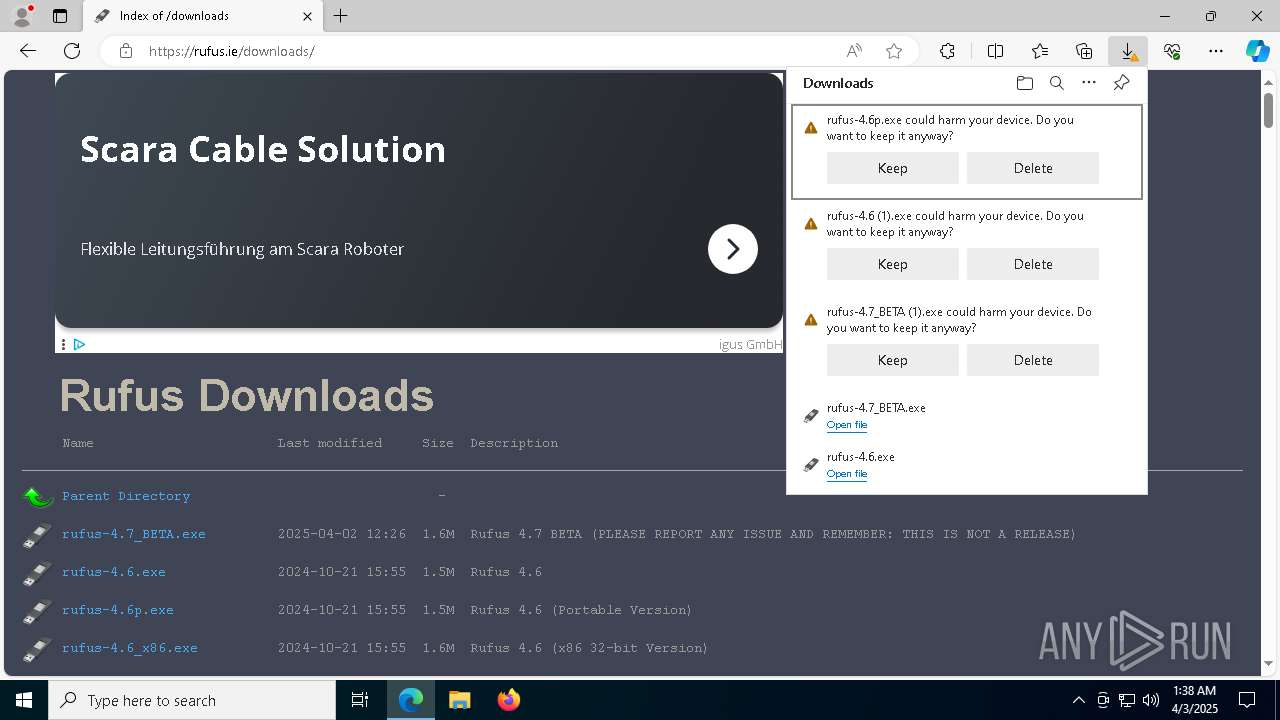Open a new tab with plus icon

(341, 16)
